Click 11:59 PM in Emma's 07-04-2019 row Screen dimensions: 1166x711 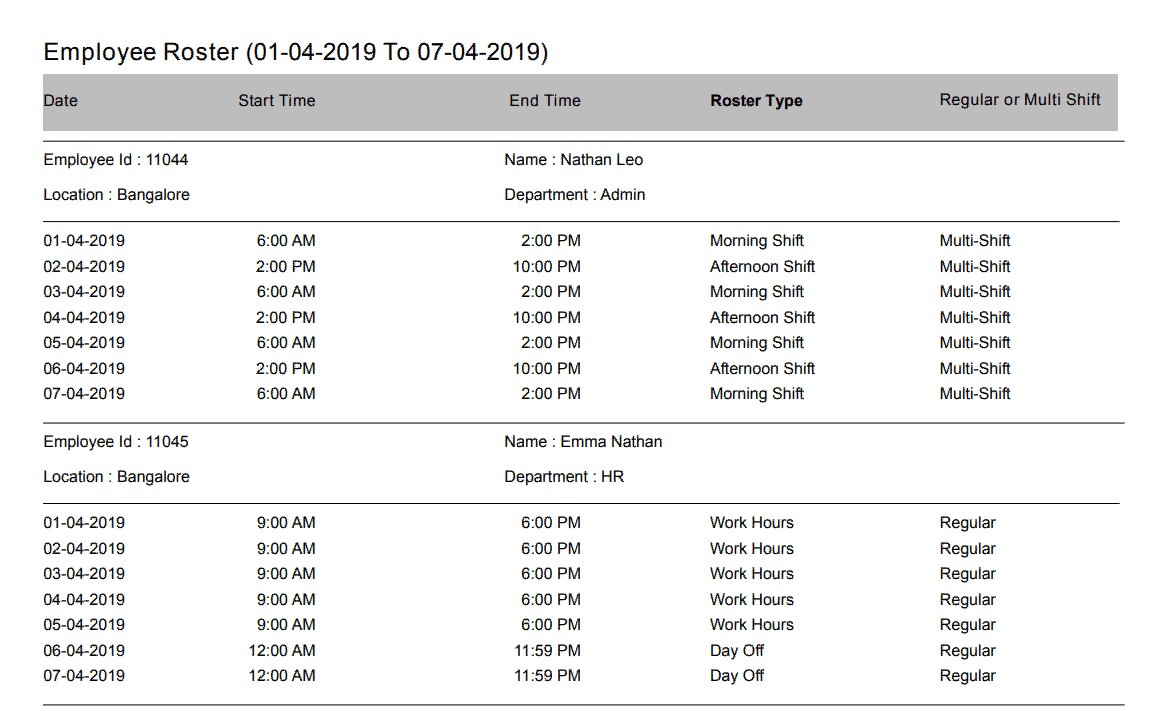pos(547,676)
